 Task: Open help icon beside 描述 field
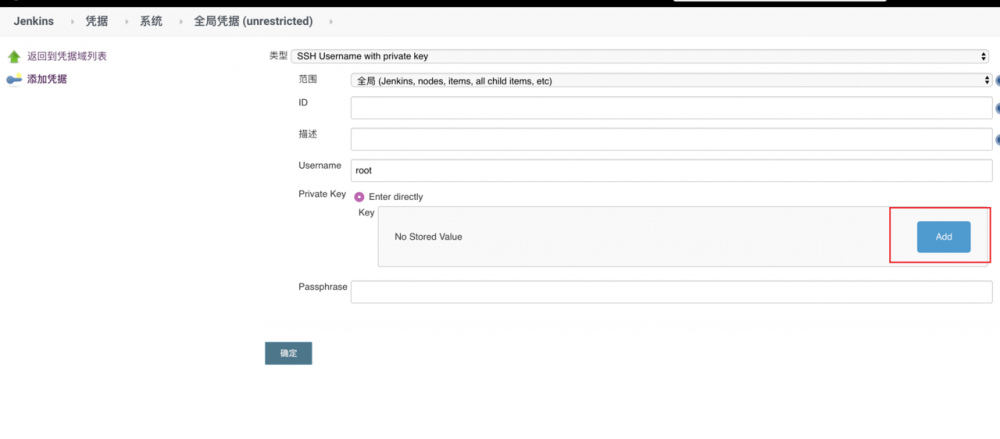coord(997,139)
